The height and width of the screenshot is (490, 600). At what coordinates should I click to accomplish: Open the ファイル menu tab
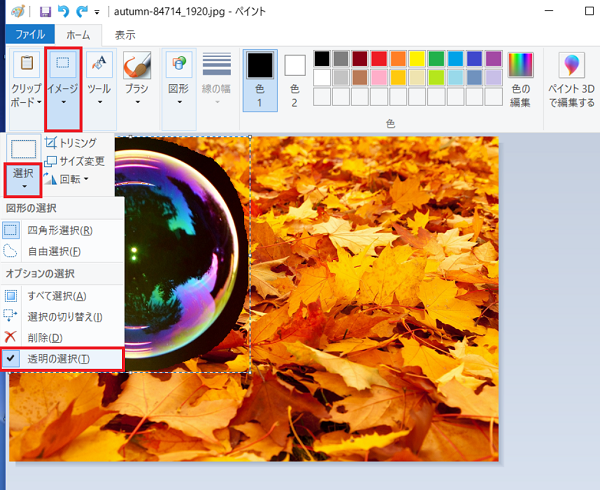click(x=30, y=35)
